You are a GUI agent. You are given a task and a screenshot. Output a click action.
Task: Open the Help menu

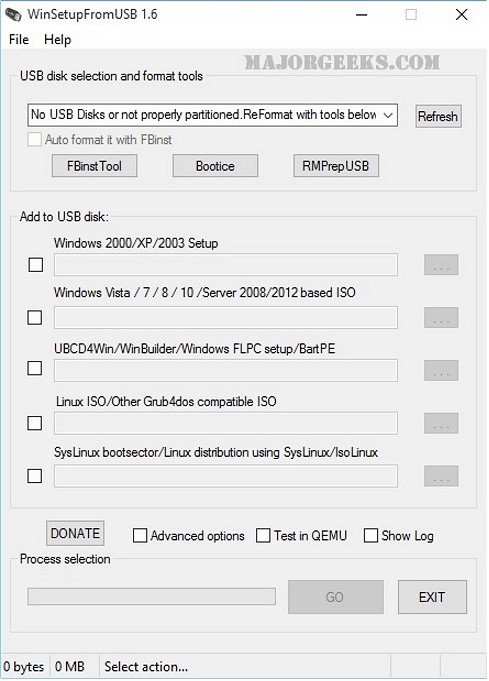click(57, 40)
